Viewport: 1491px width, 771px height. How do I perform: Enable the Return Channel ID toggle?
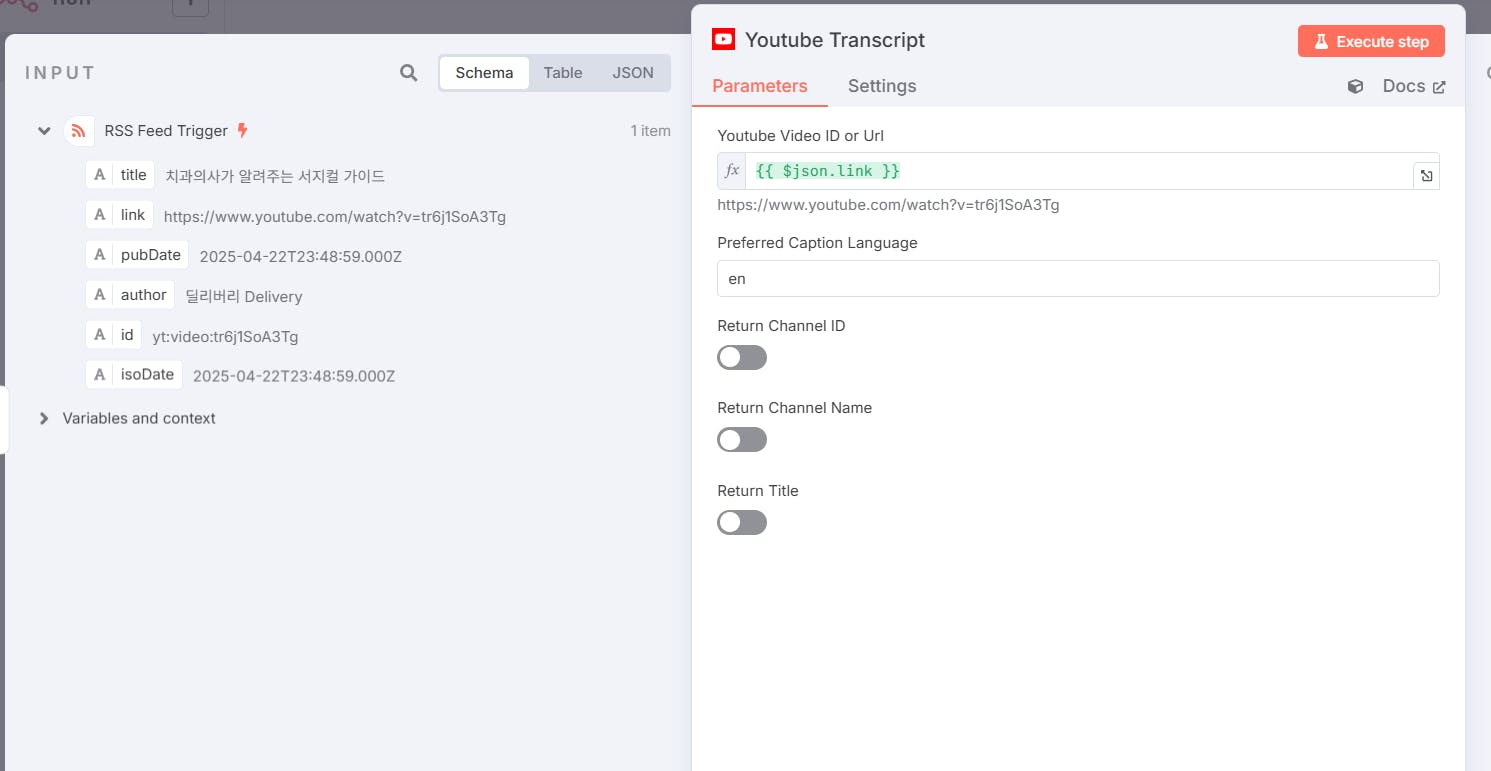point(742,358)
